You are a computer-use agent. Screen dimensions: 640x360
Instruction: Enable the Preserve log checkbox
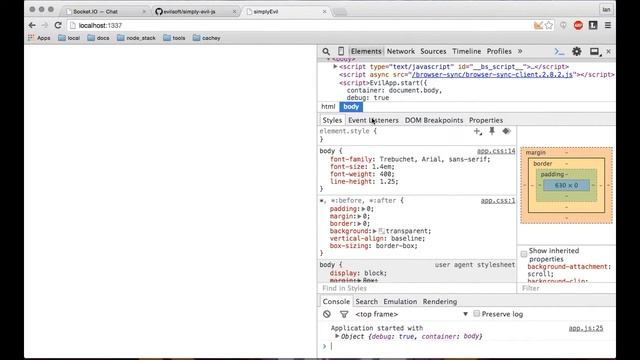coord(476,313)
